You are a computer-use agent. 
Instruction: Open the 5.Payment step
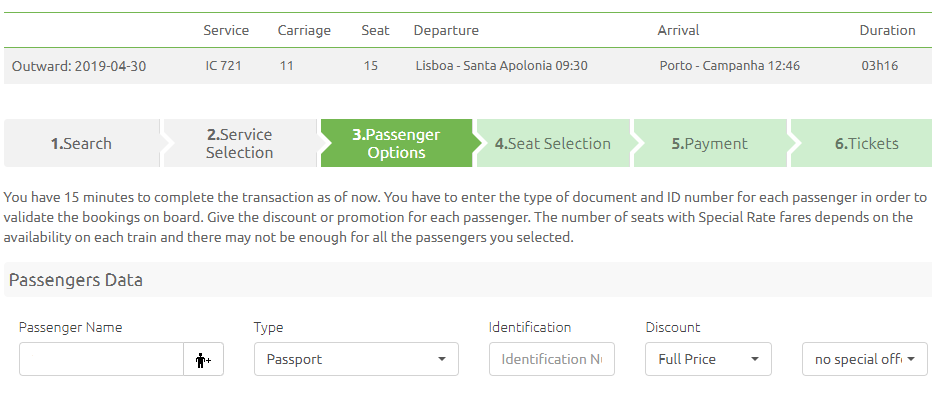(x=710, y=143)
